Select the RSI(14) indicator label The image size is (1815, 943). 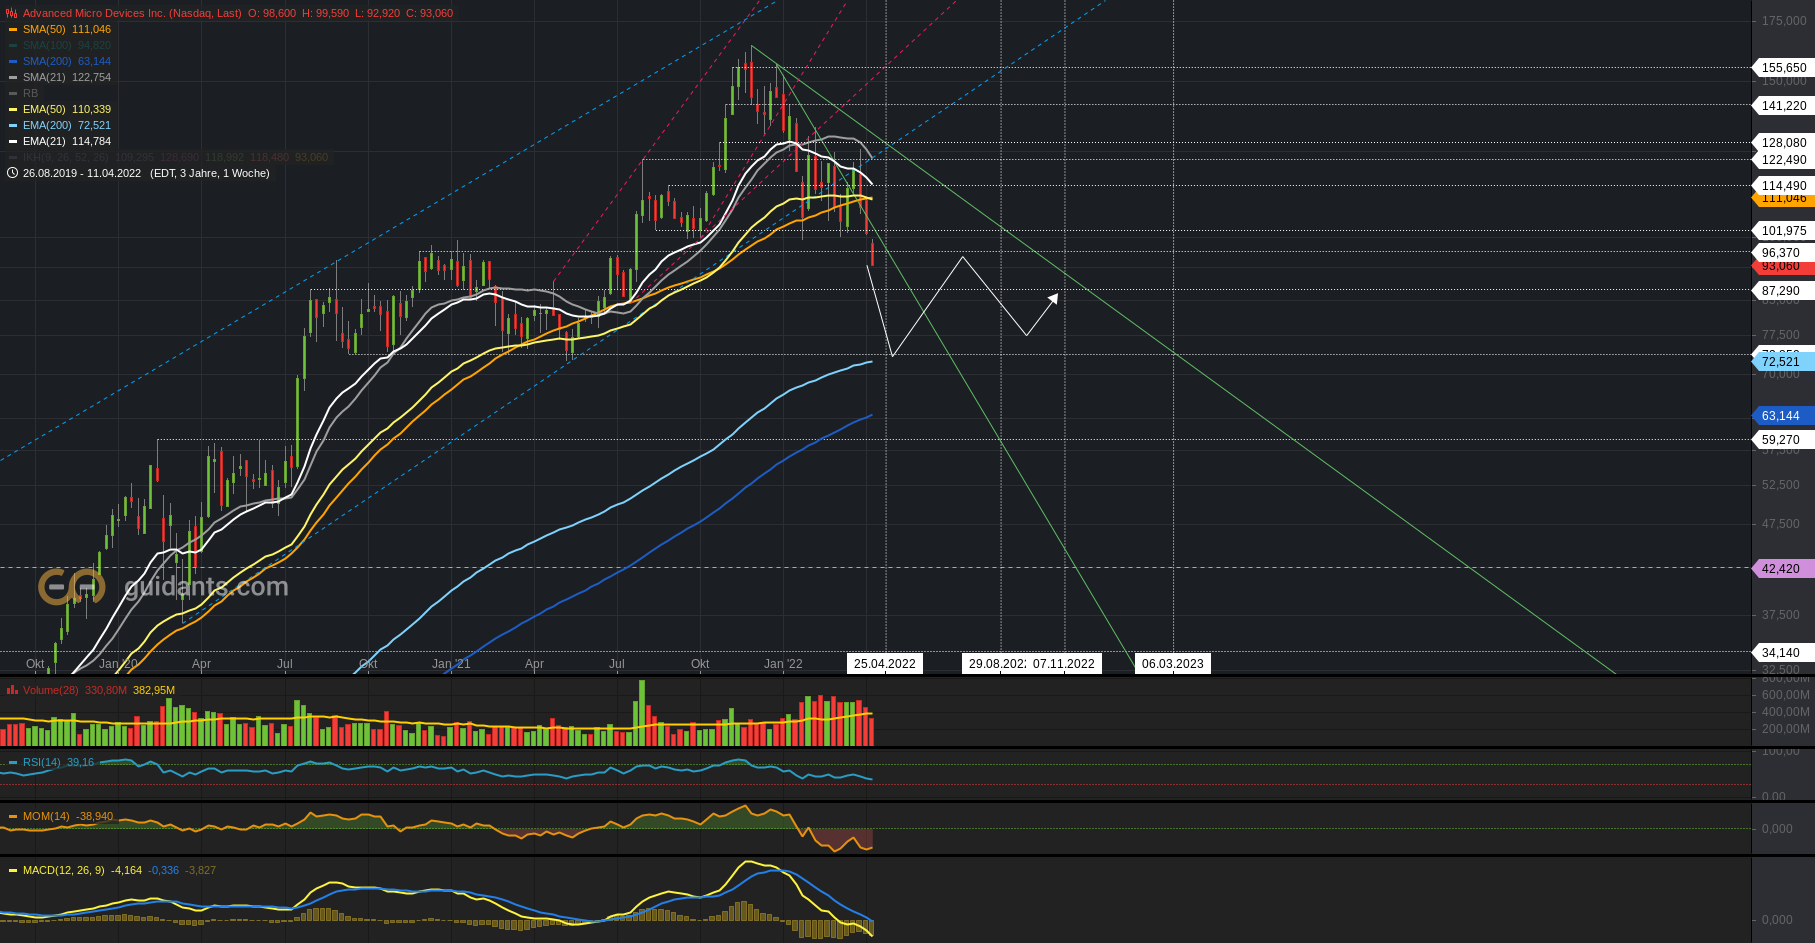point(41,762)
